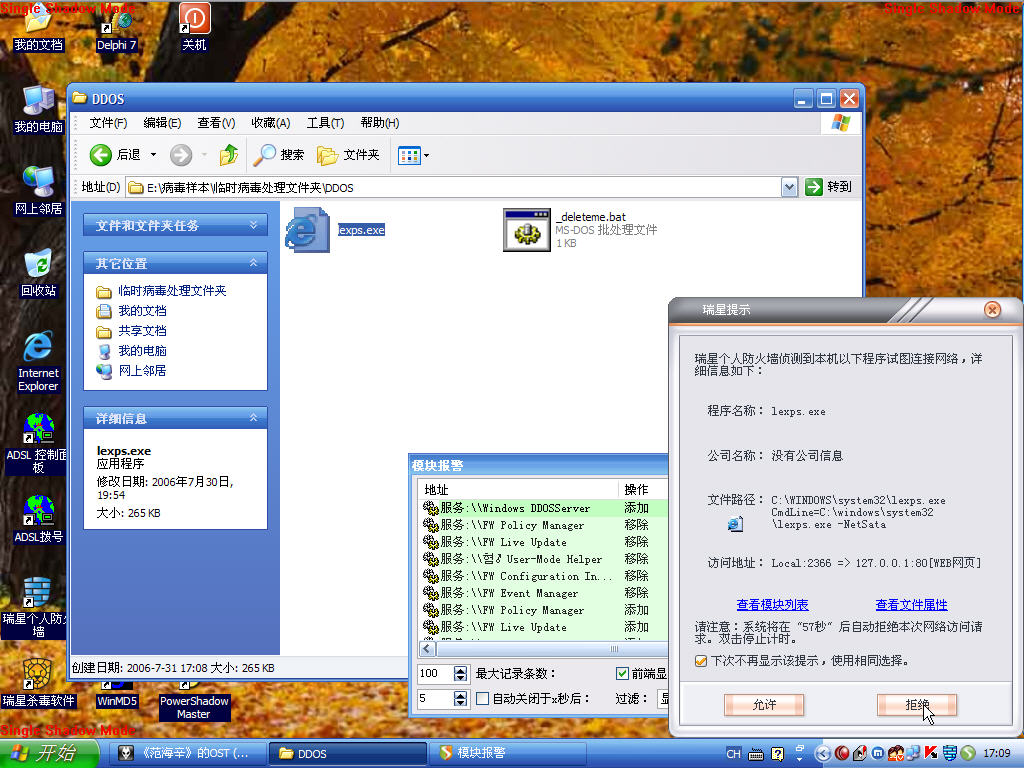Select the 'FW Configuration In...' service row
Viewport: 1024px width, 768px height.
542,576
